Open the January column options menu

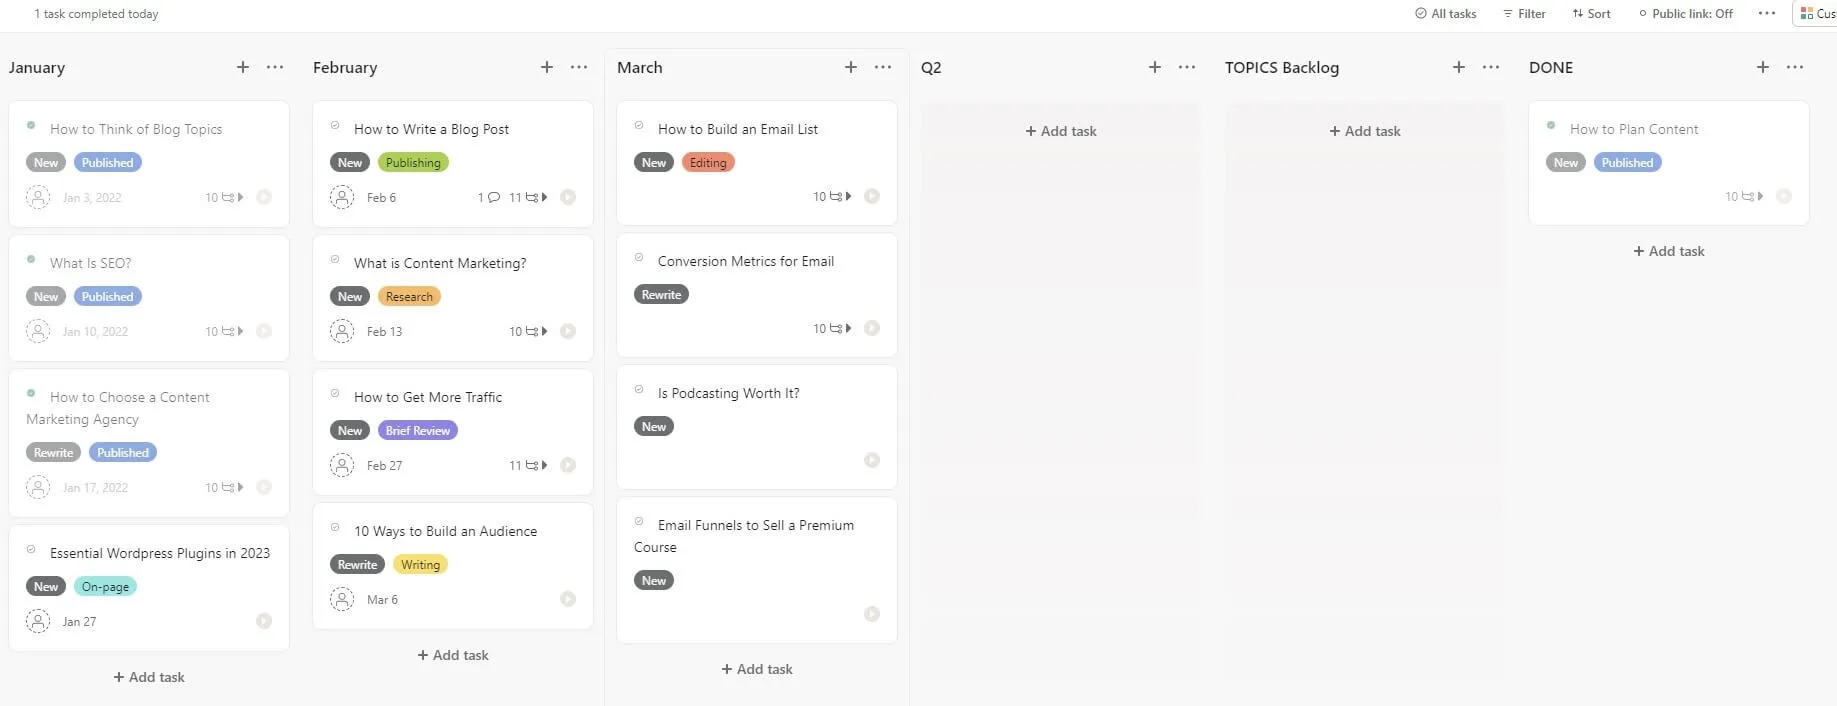click(x=274, y=67)
